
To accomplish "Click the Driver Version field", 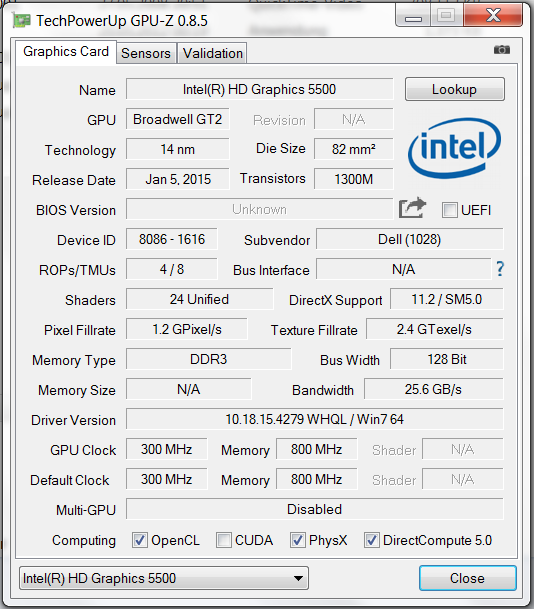I will point(315,419).
